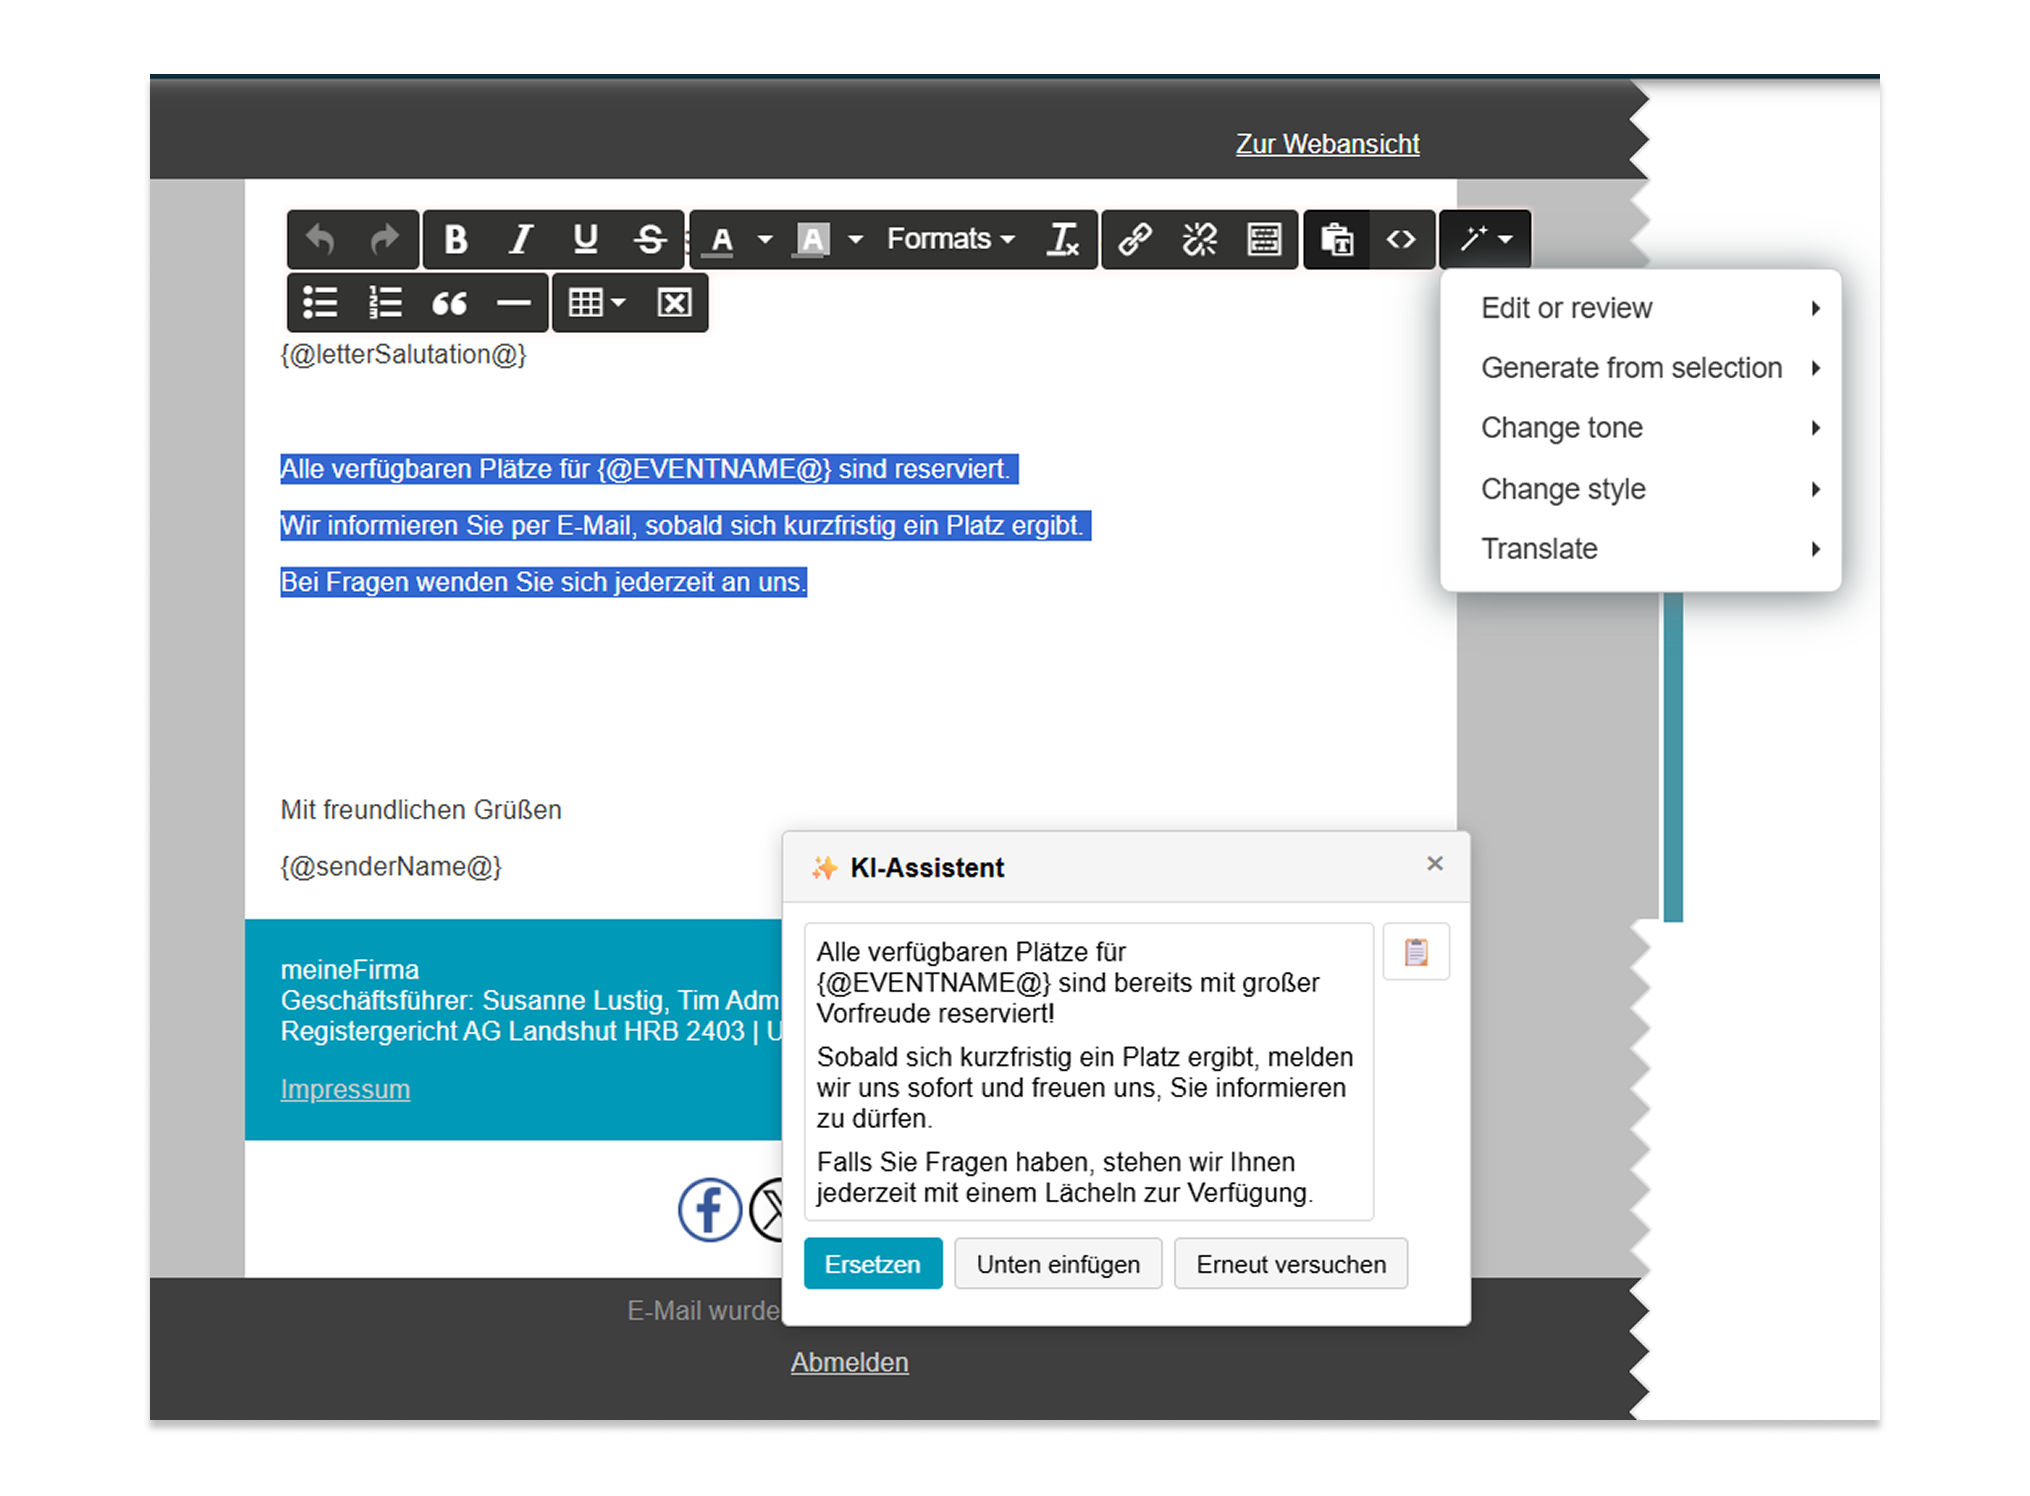Screen dimensions: 2030x1496
Task: Click Unten einfügen button
Action: click(x=1058, y=1264)
